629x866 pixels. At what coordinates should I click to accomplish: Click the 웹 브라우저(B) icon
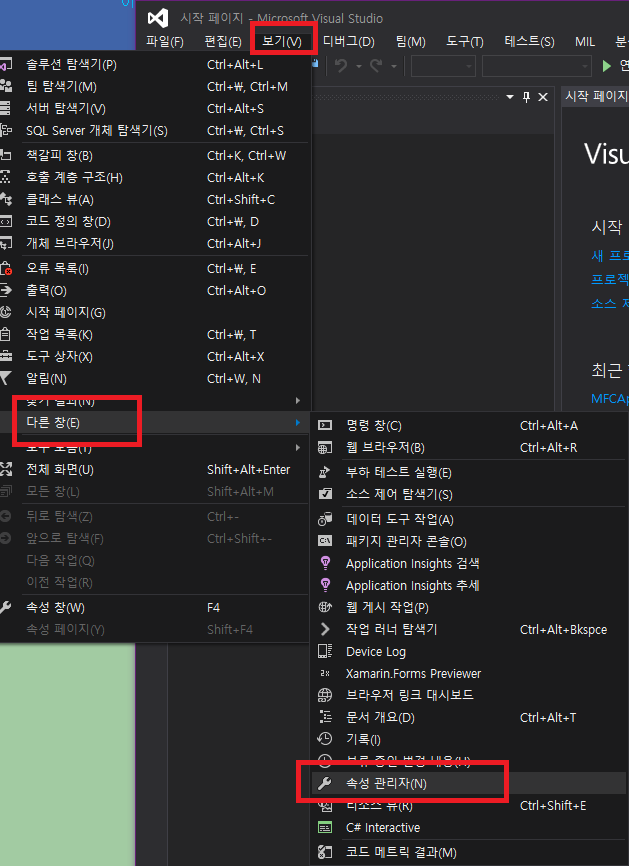(x=325, y=448)
